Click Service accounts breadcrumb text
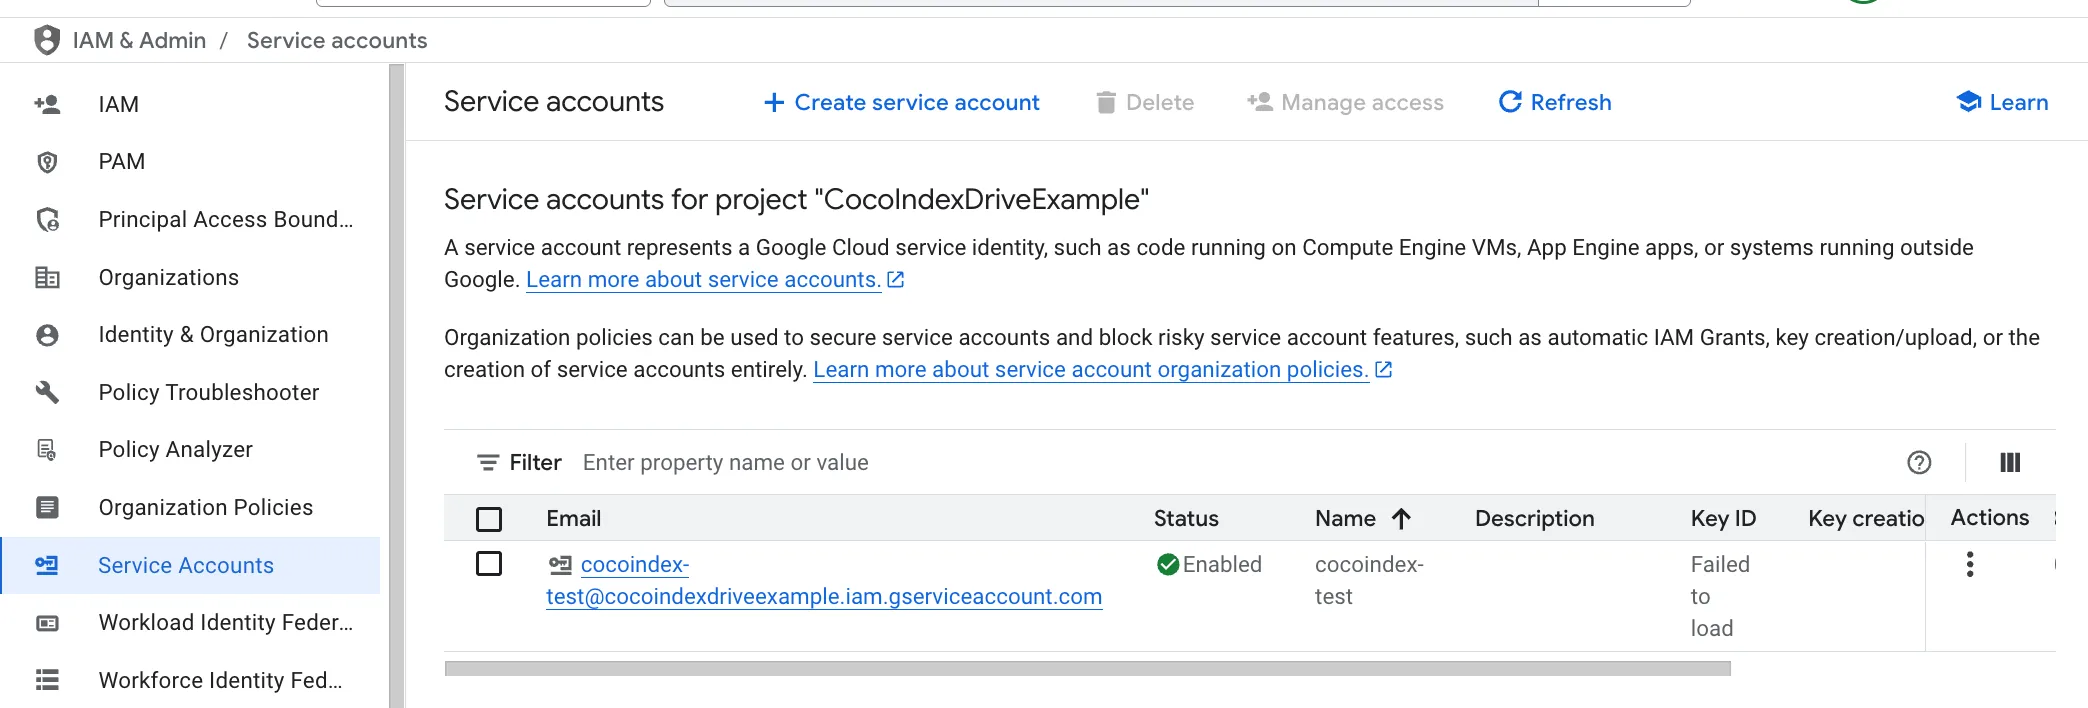Image resolution: width=2088 pixels, height=708 pixels. [x=337, y=40]
